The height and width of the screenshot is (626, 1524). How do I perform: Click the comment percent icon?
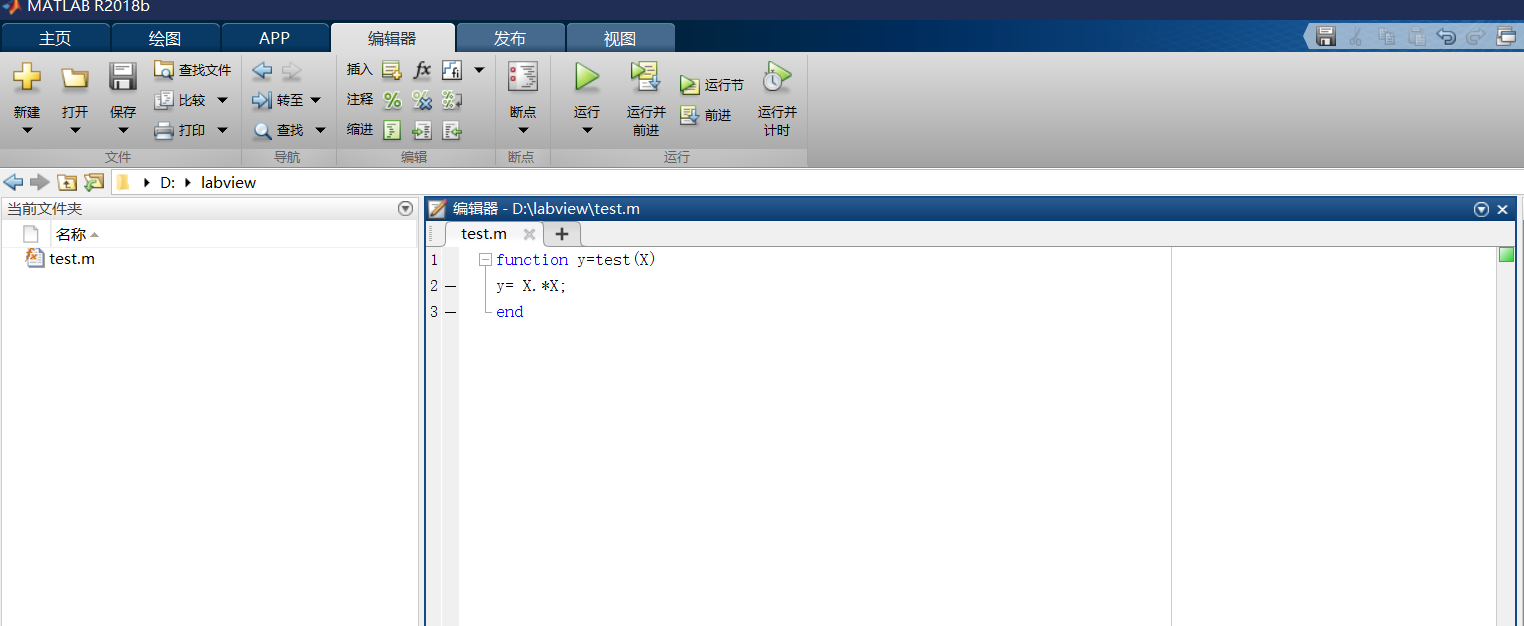pos(392,100)
